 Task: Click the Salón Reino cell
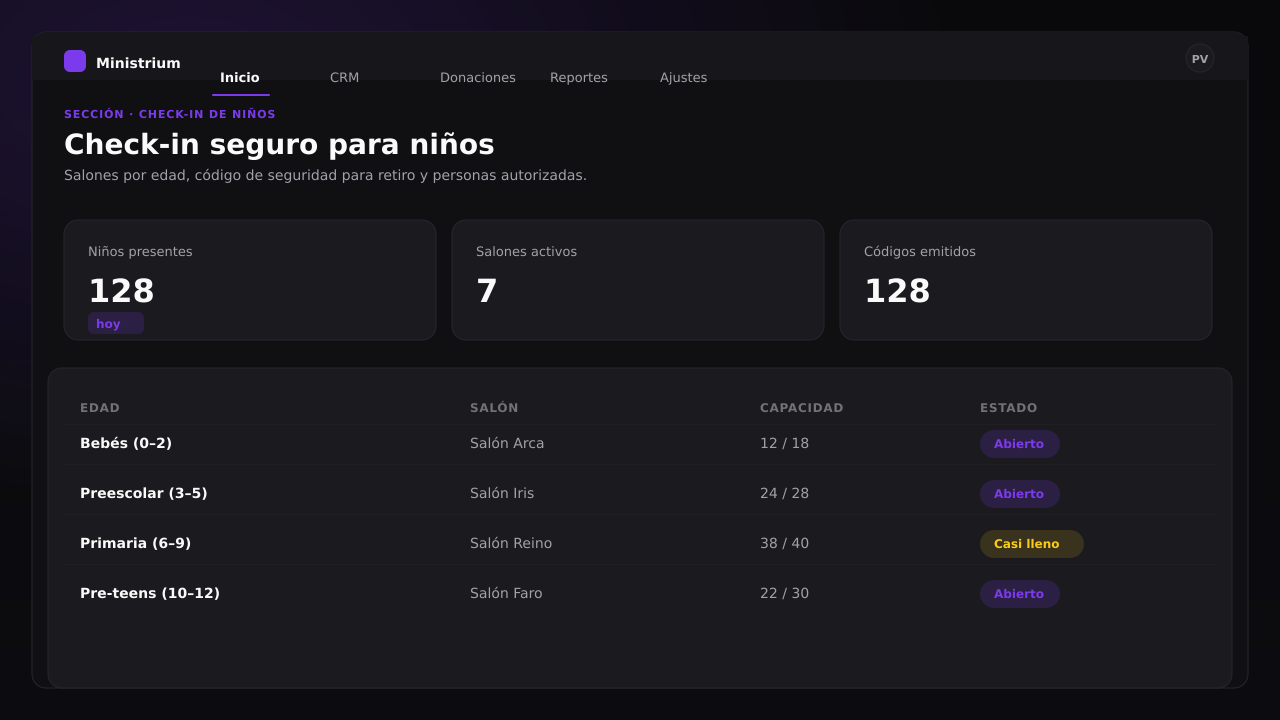[511, 543]
